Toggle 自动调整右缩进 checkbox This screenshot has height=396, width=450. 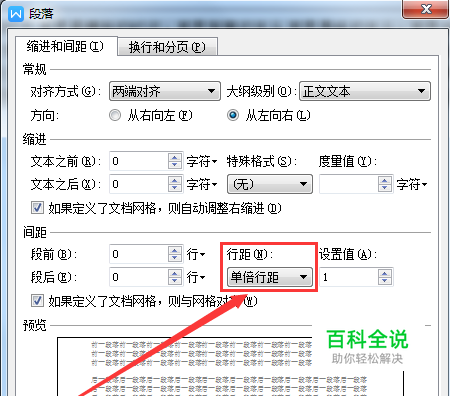coord(37,208)
